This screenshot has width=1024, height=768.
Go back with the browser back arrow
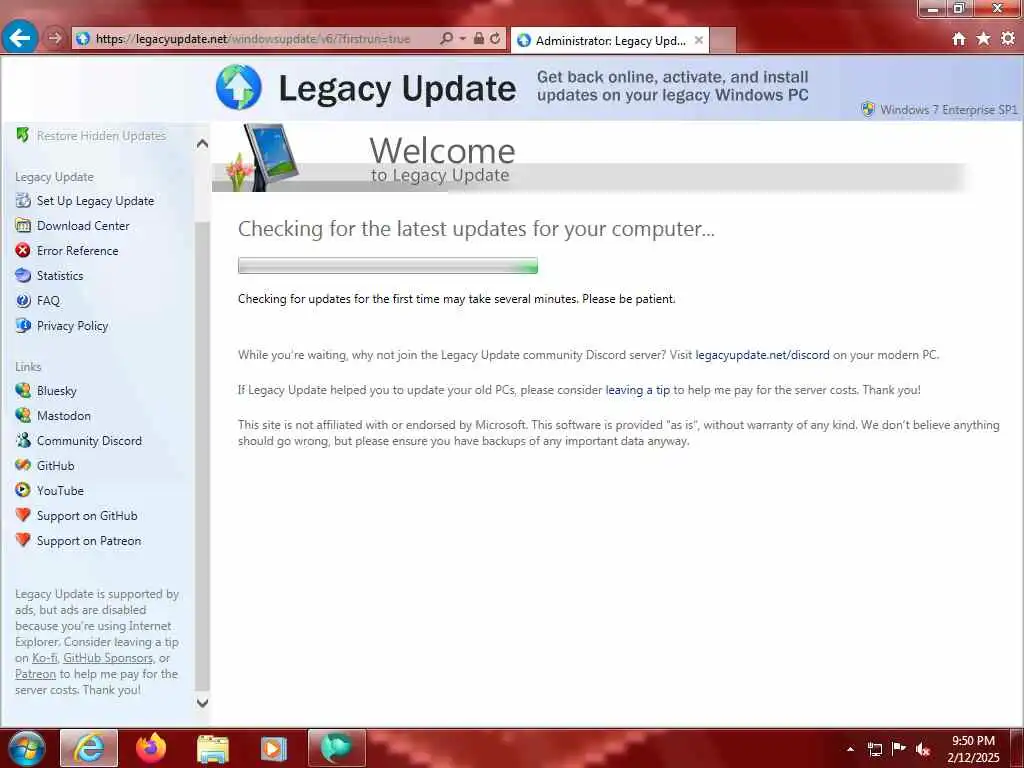[19, 38]
